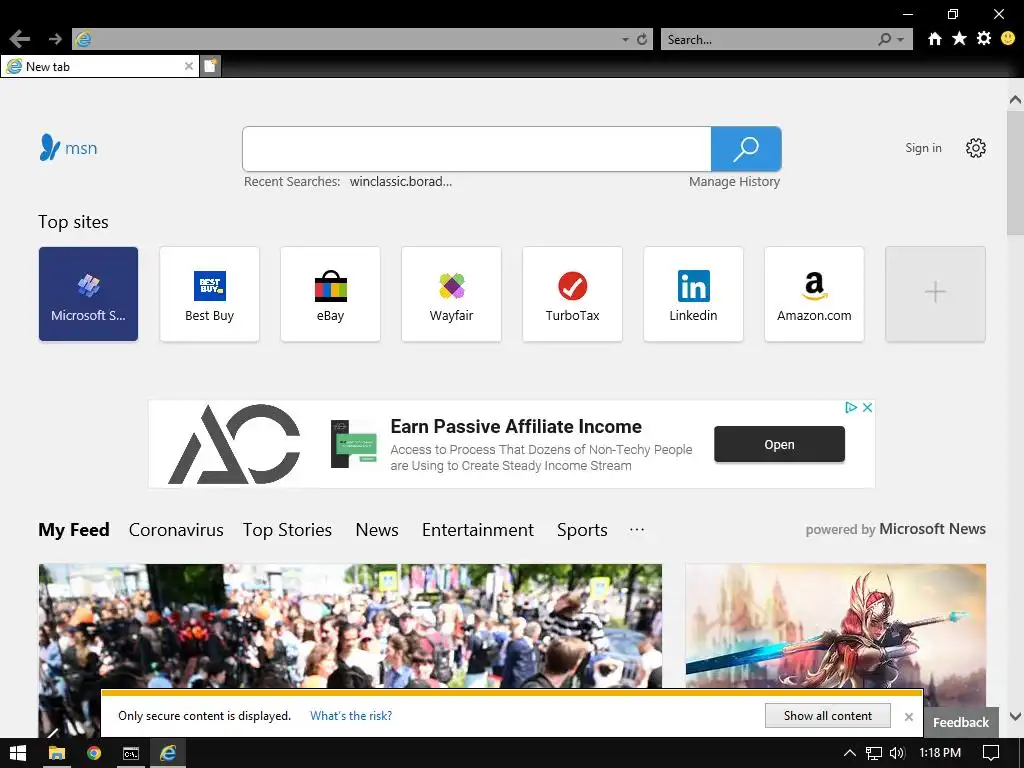This screenshot has width=1024, height=768.
Task: Click the Feedback button
Action: click(961, 722)
